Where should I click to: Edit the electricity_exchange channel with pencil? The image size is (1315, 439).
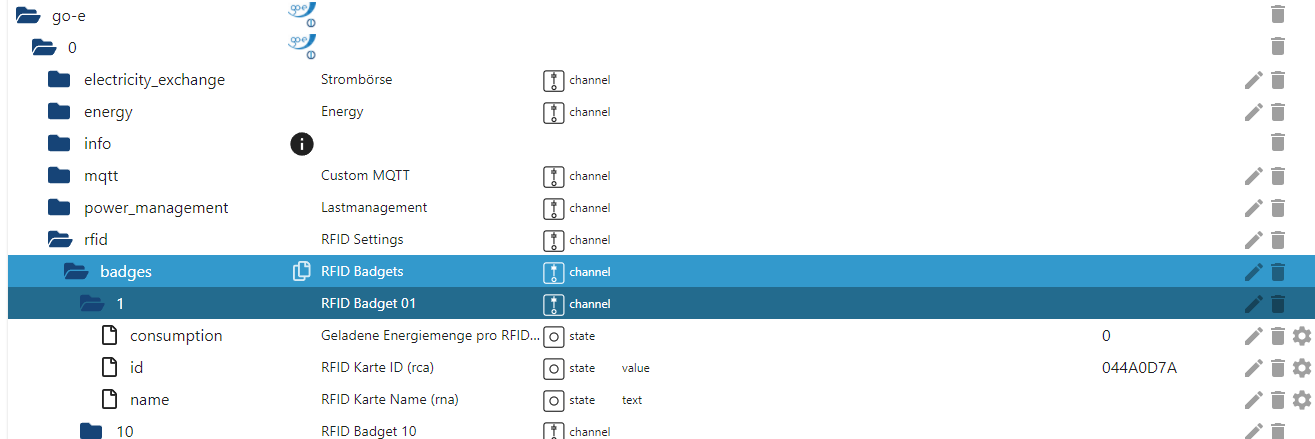(1253, 80)
